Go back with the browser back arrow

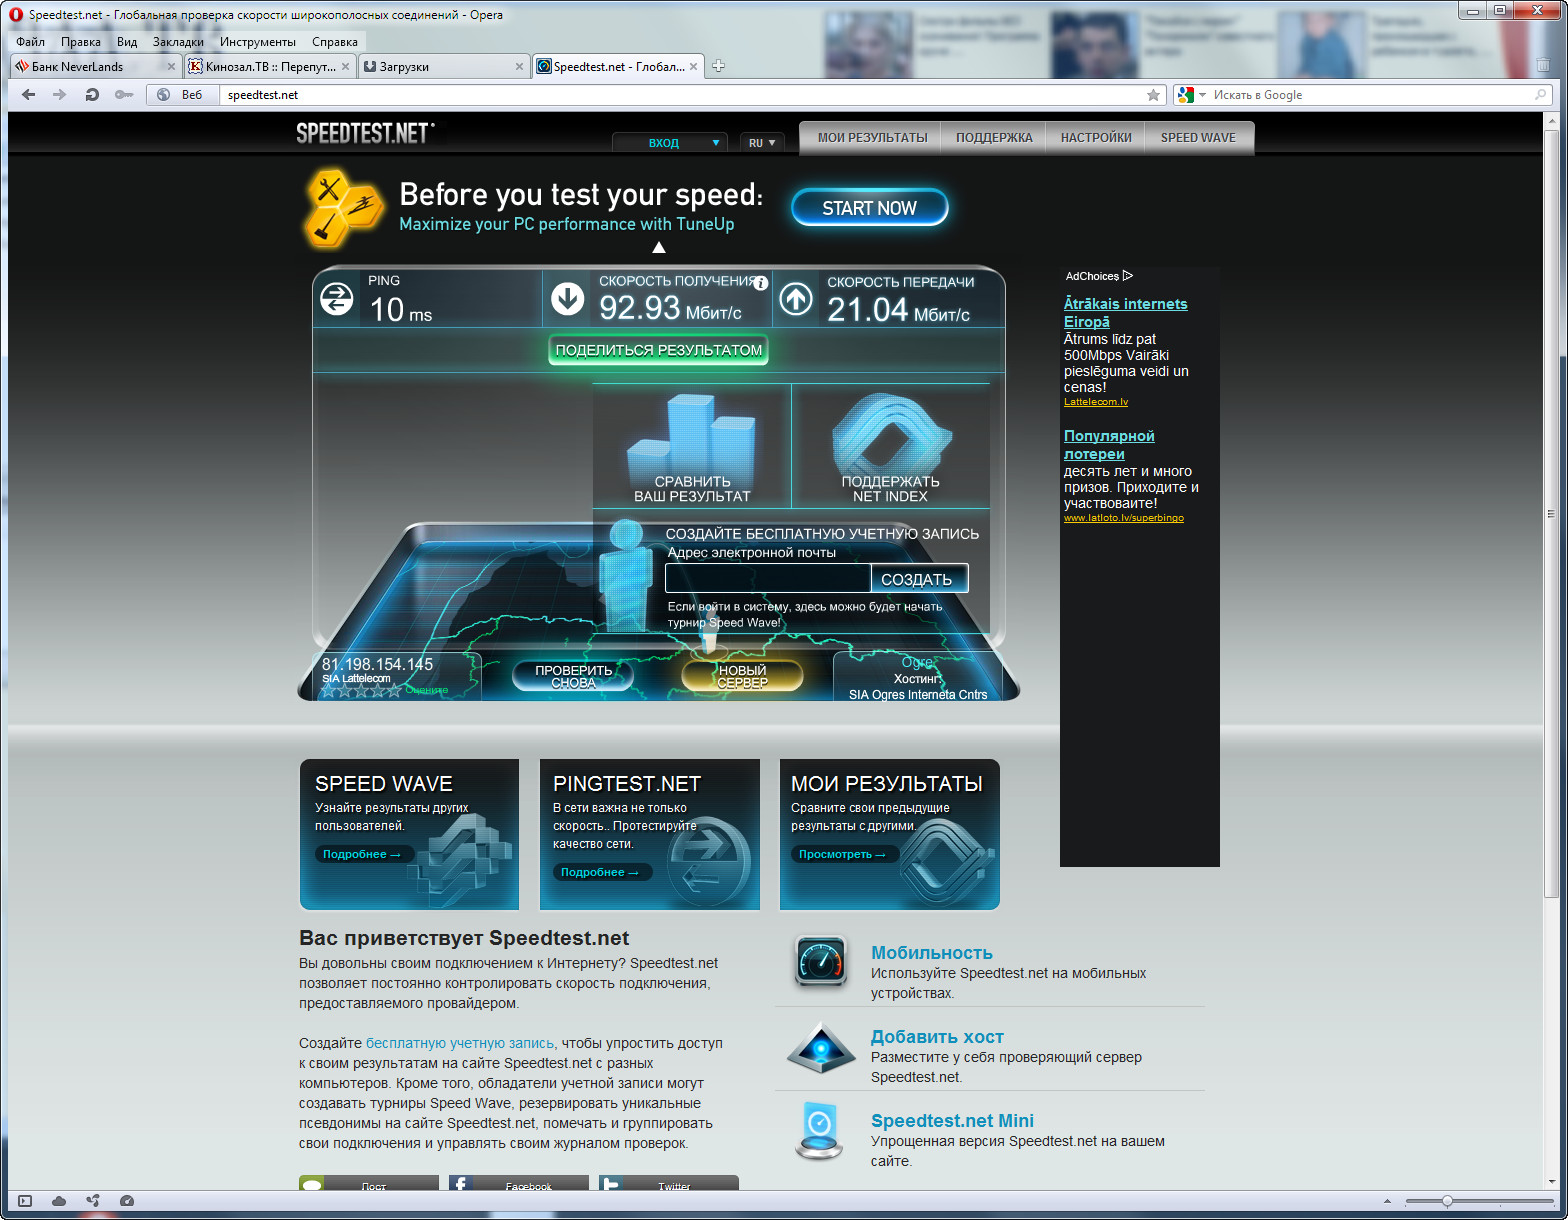tap(28, 95)
